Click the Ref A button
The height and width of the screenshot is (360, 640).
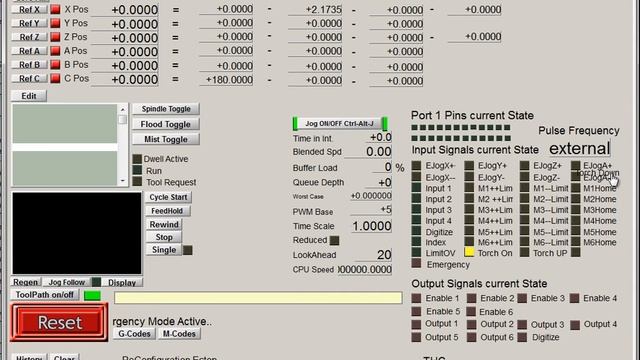tap(29, 51)
